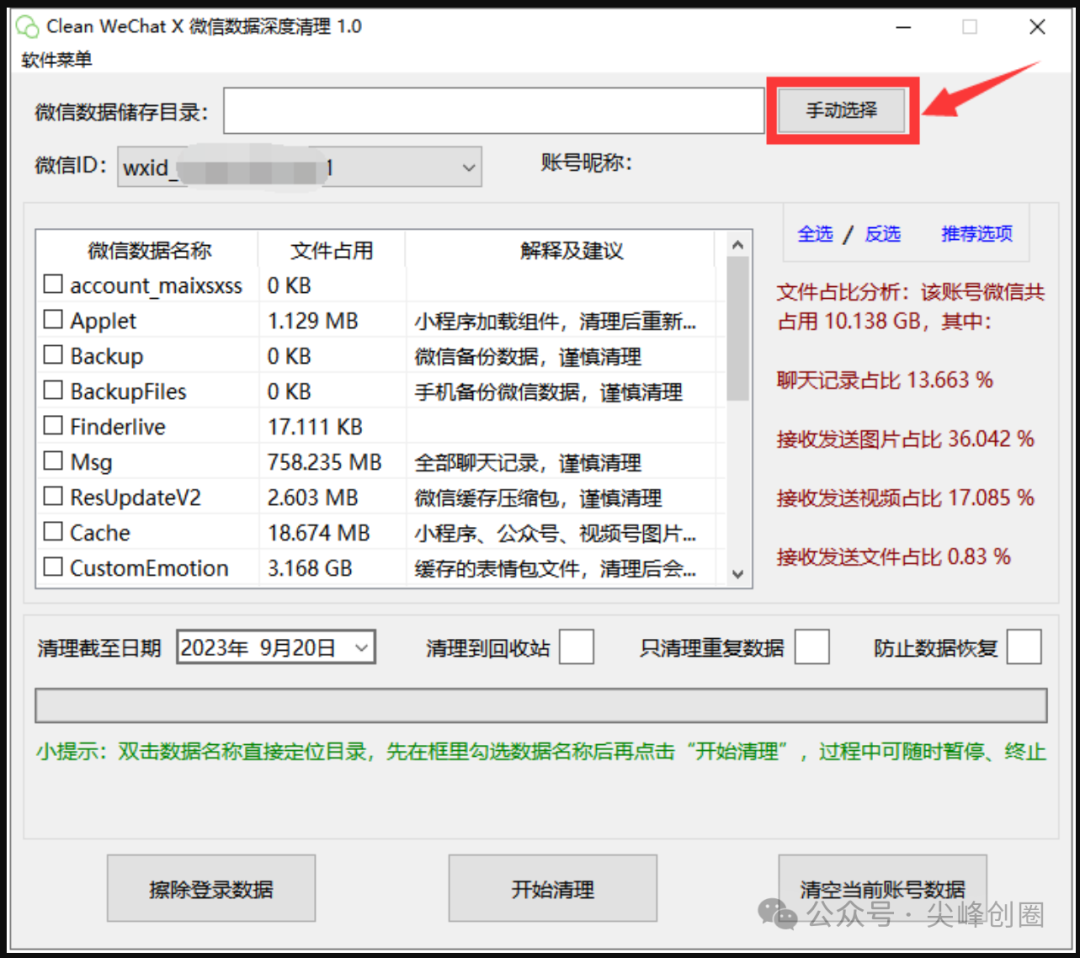1080x958 pixels.
Task: Select the 18.674 MB size cell
Action: point(318,533)
